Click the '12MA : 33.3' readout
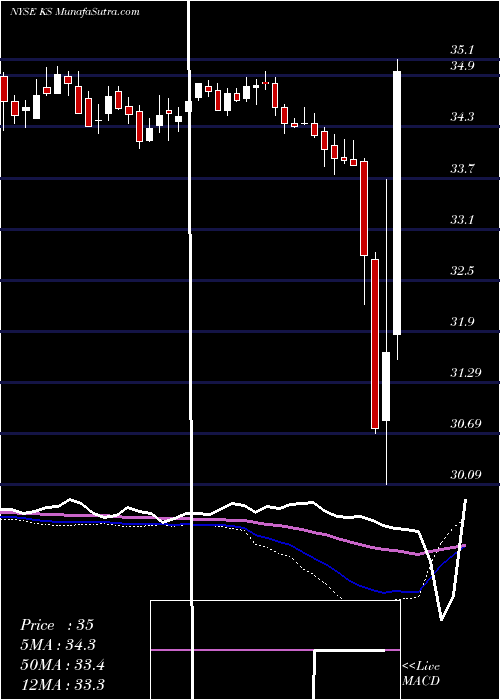The width and height of the screenshot is (500, 700). pos(62,684)
